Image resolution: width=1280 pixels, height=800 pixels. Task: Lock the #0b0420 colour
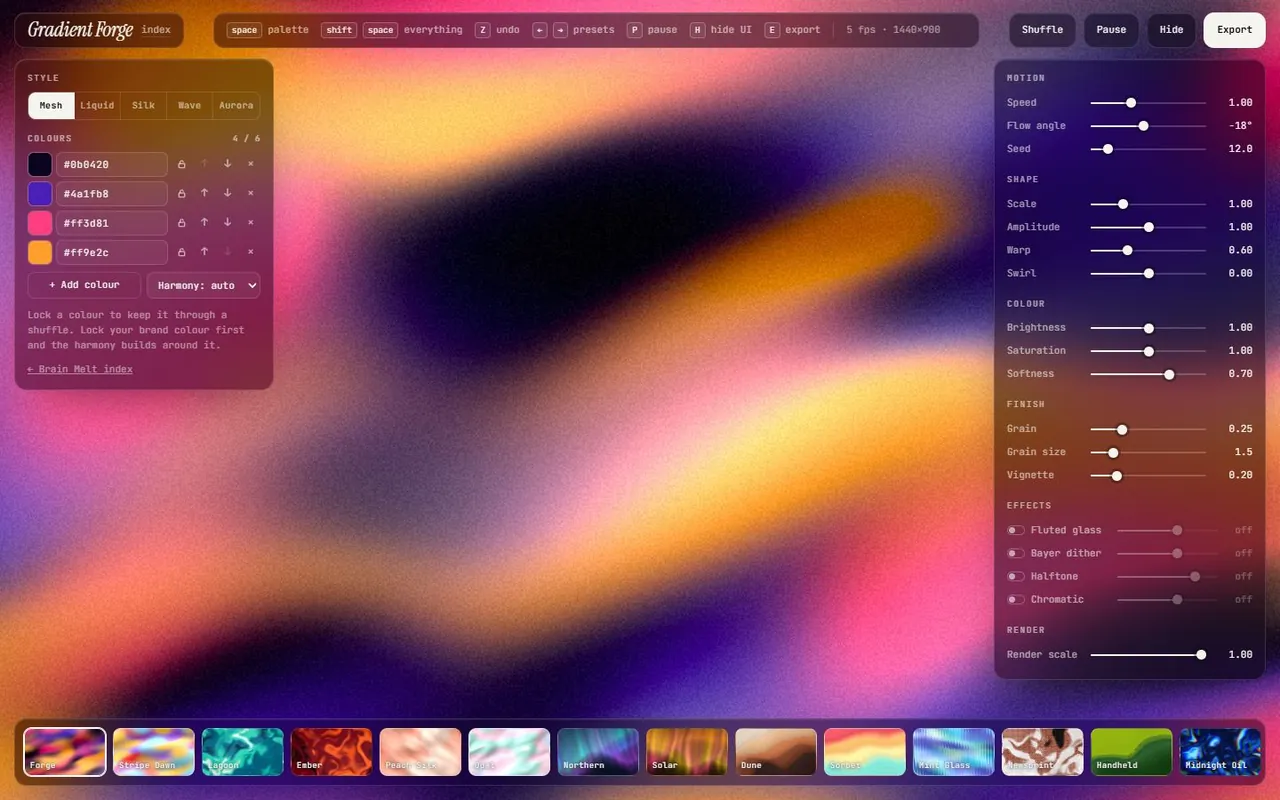[181, 164]
